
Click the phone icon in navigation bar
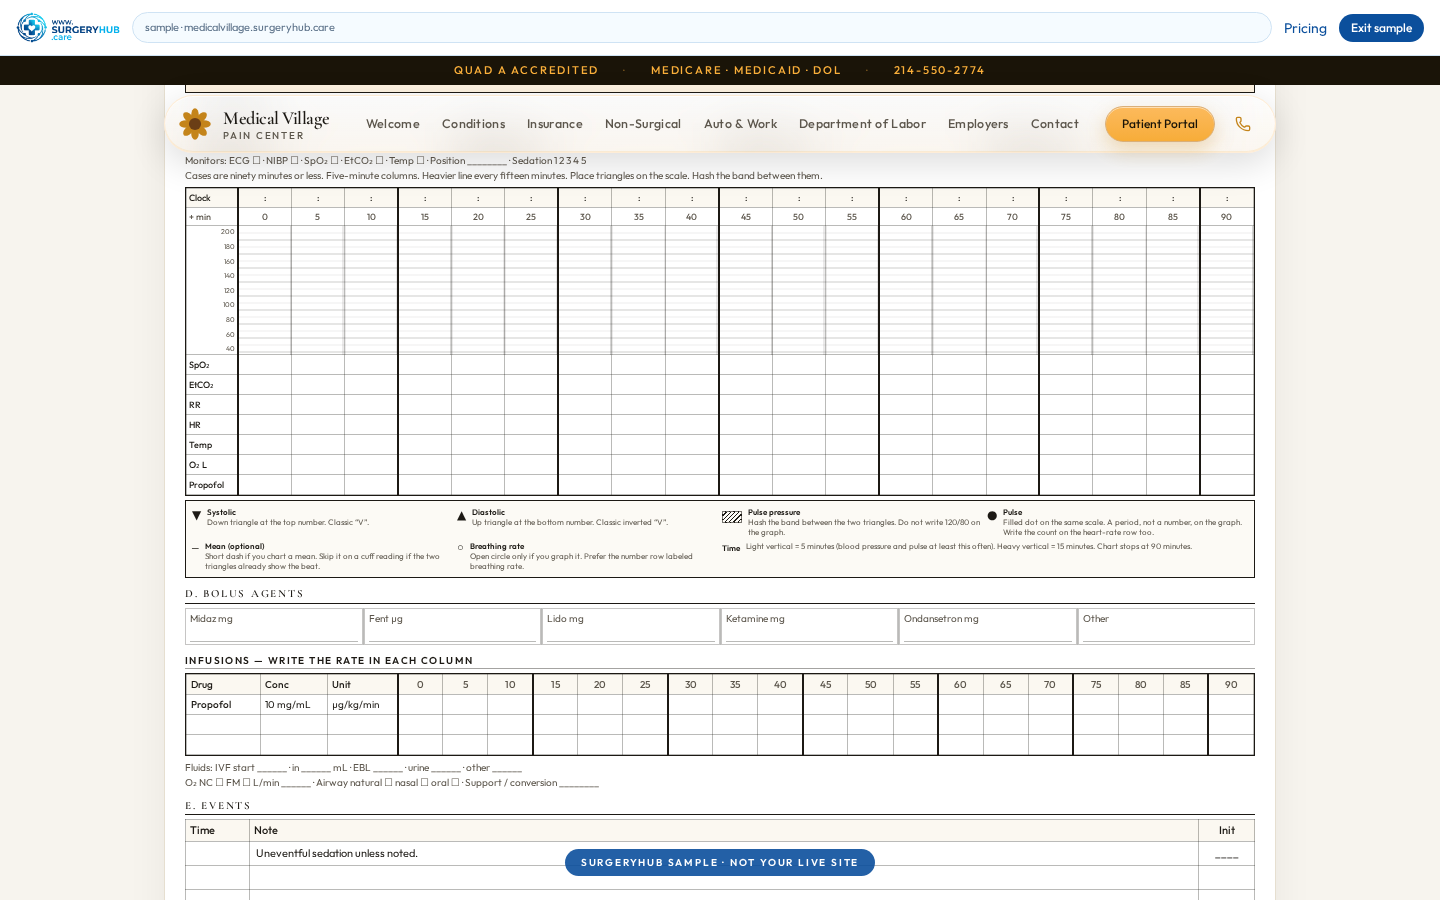[x=1243, y=124]
